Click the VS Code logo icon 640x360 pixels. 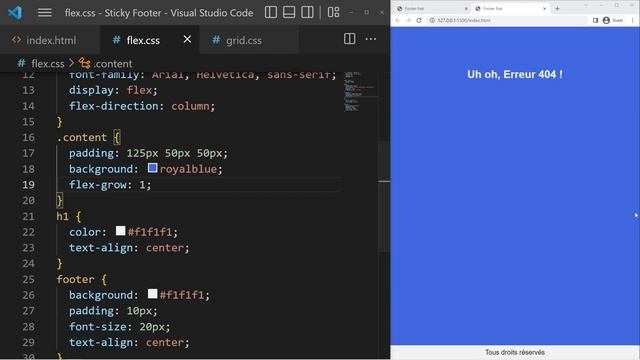(15, 13)
